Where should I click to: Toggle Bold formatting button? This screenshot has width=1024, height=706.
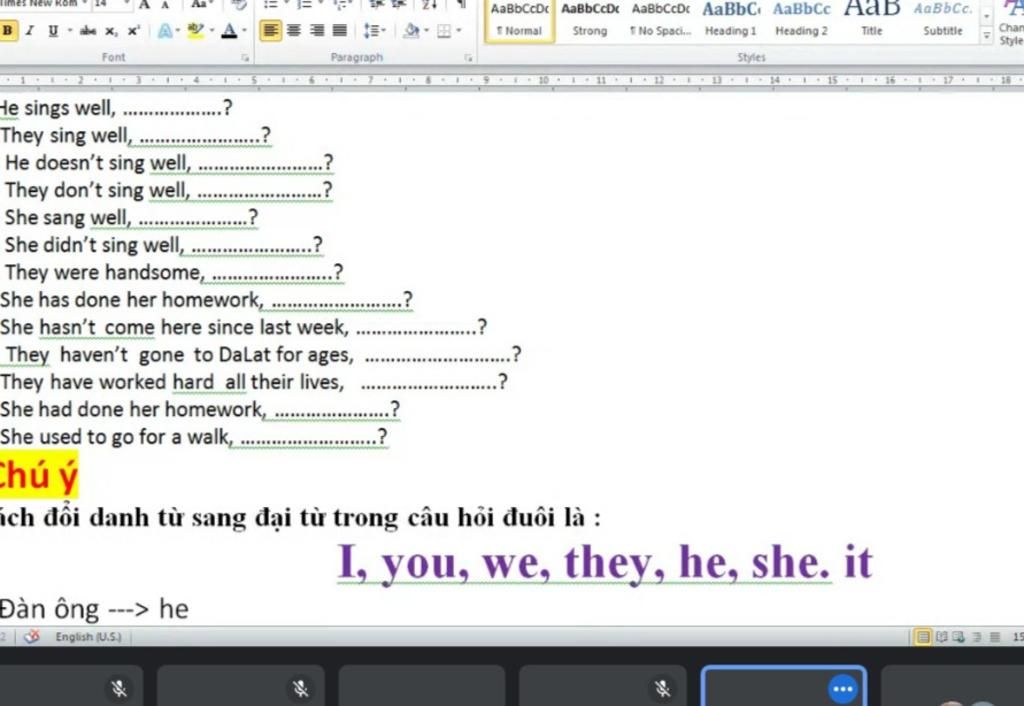pos(8,31)
